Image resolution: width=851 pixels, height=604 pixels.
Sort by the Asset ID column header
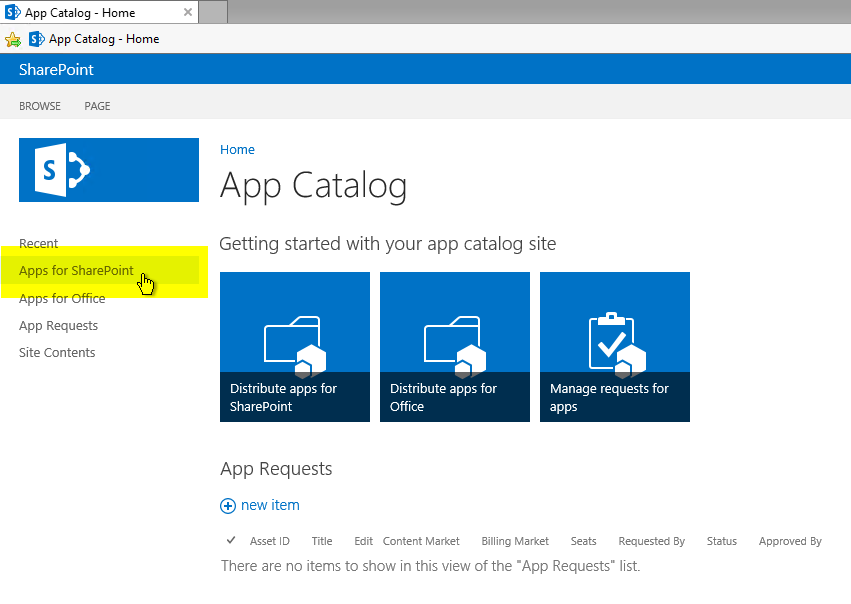coord(269,541)
